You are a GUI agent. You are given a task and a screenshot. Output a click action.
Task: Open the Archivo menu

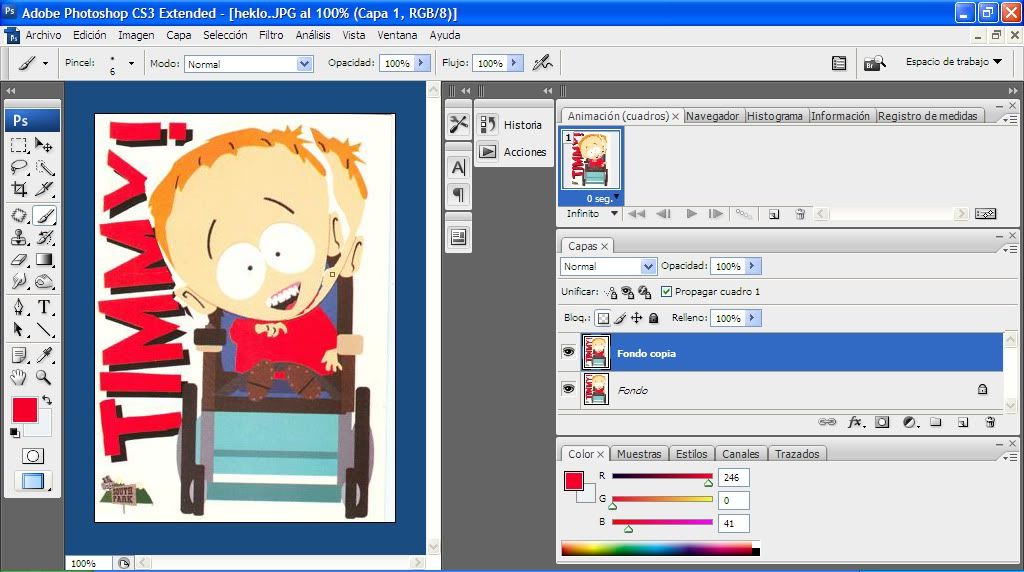tap(43, 35)
